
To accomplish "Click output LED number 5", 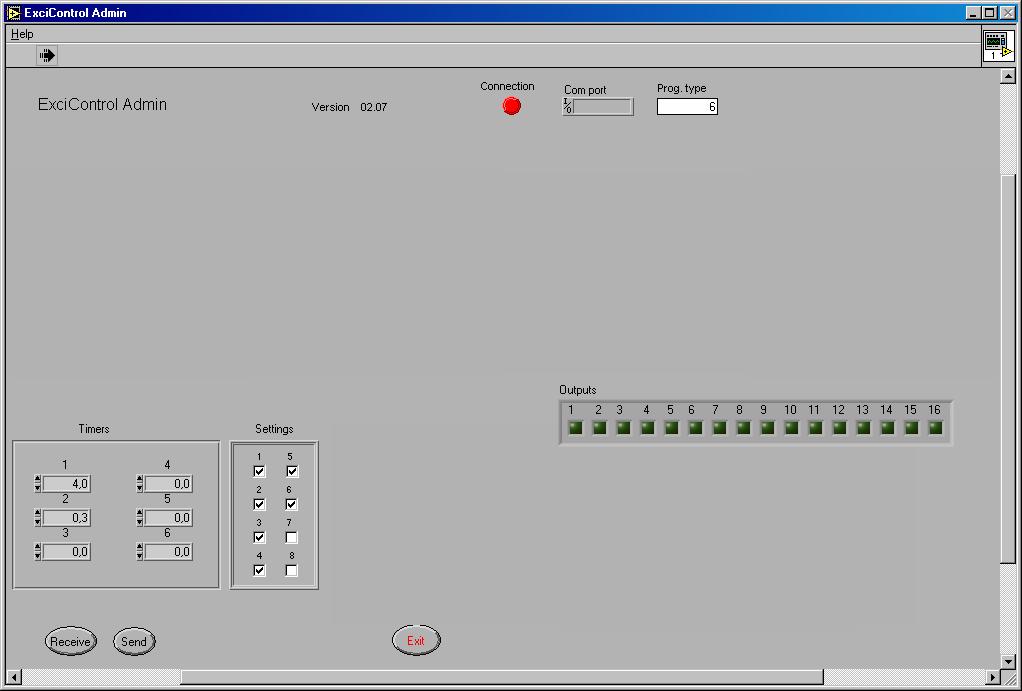I will pyautogui.click(x=671, y=428).
